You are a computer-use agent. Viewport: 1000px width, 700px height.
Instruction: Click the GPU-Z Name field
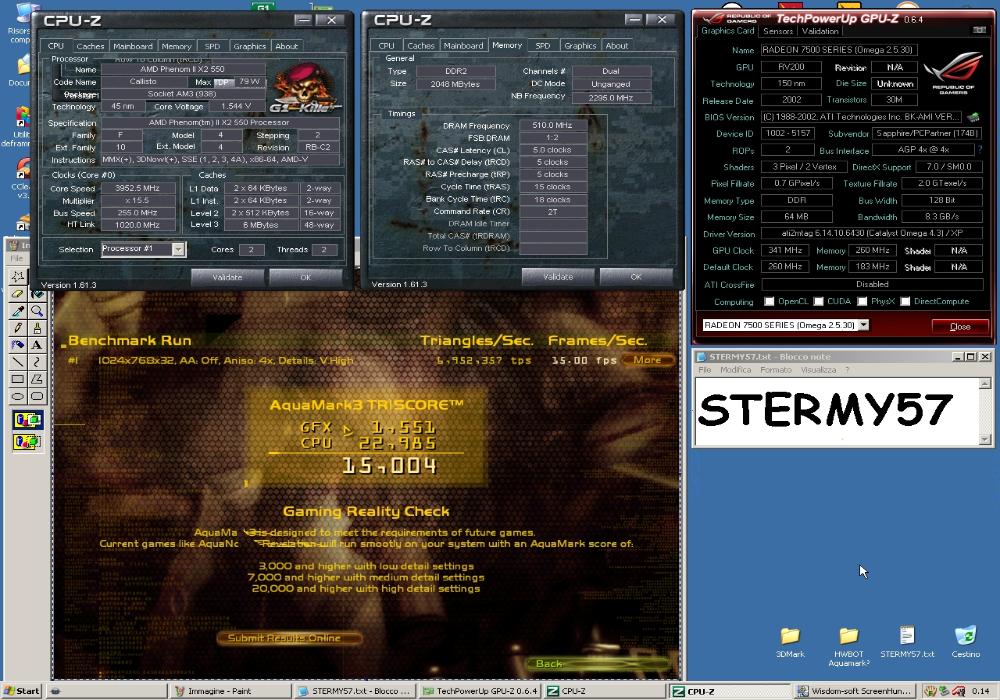coord(838,50)
